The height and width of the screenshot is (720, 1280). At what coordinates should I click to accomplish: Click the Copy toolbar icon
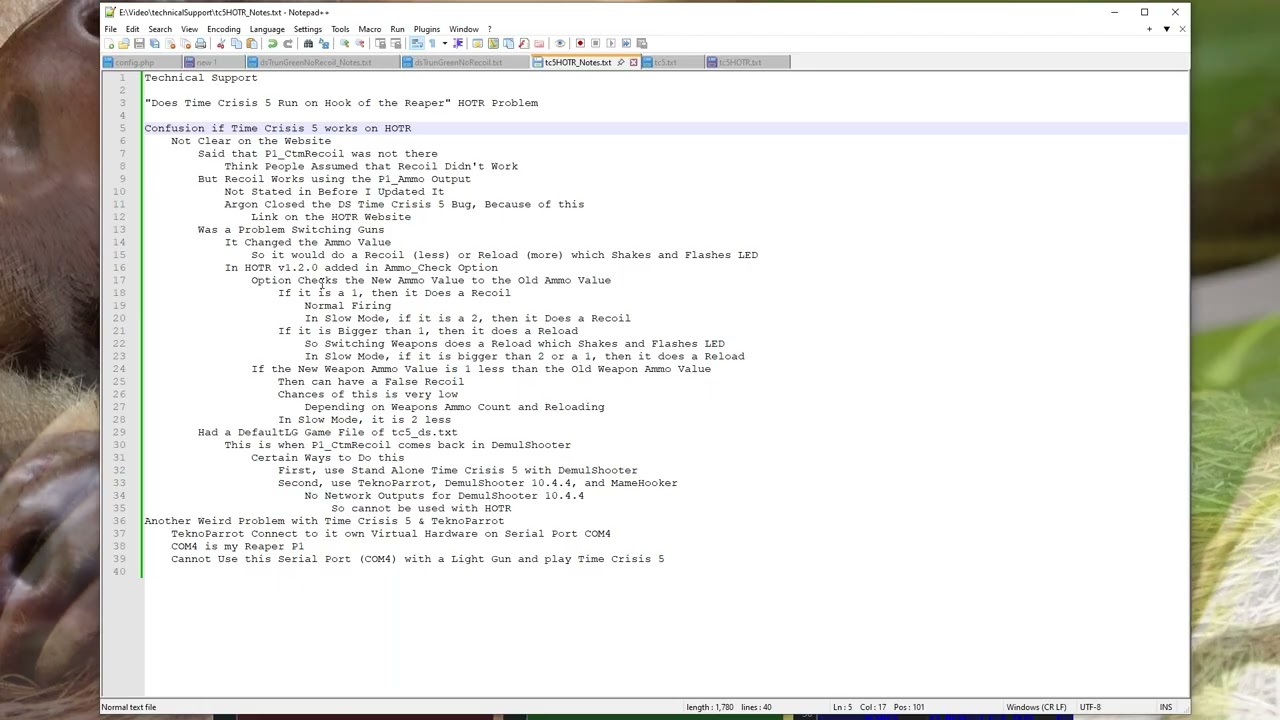click(237, 43)
